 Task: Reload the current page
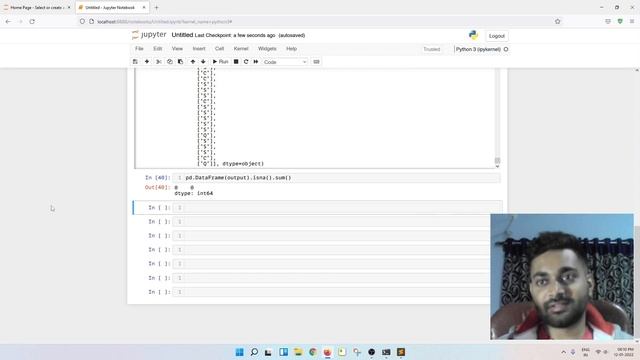[32, 22]
